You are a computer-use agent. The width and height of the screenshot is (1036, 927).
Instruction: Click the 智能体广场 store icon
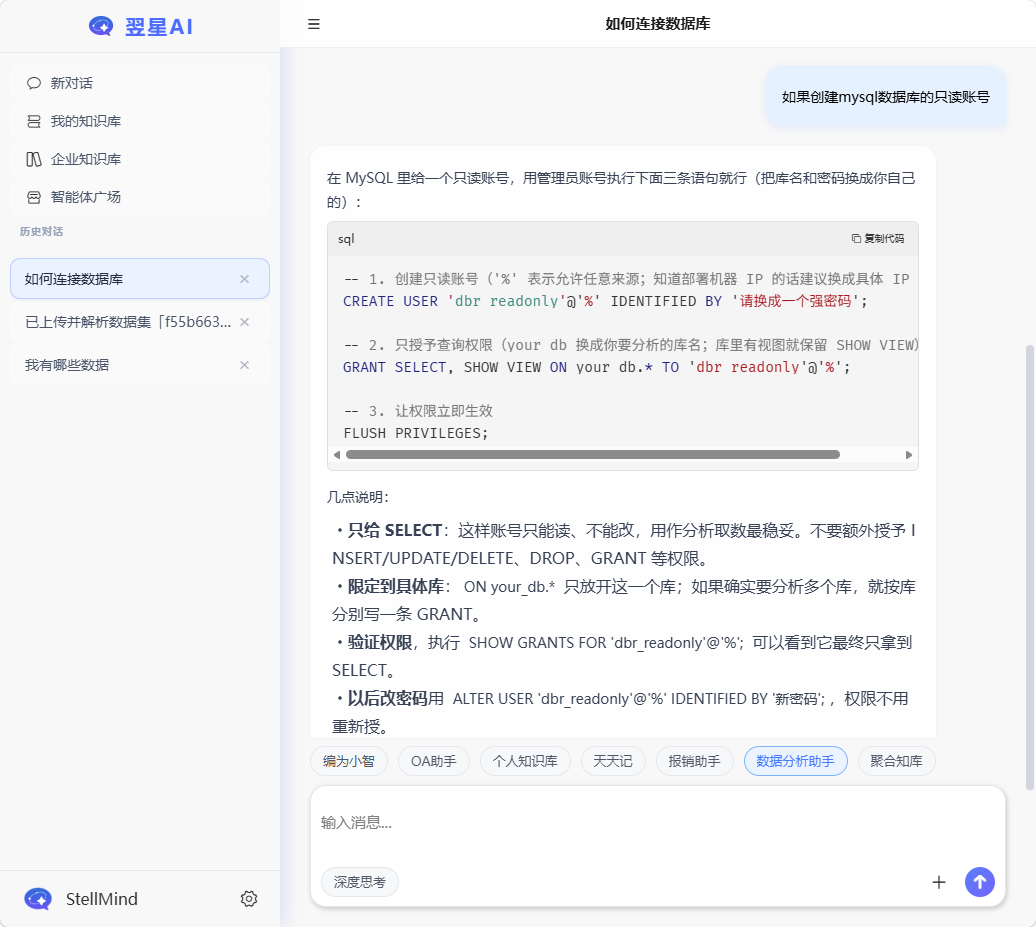[x=34, y=197]
